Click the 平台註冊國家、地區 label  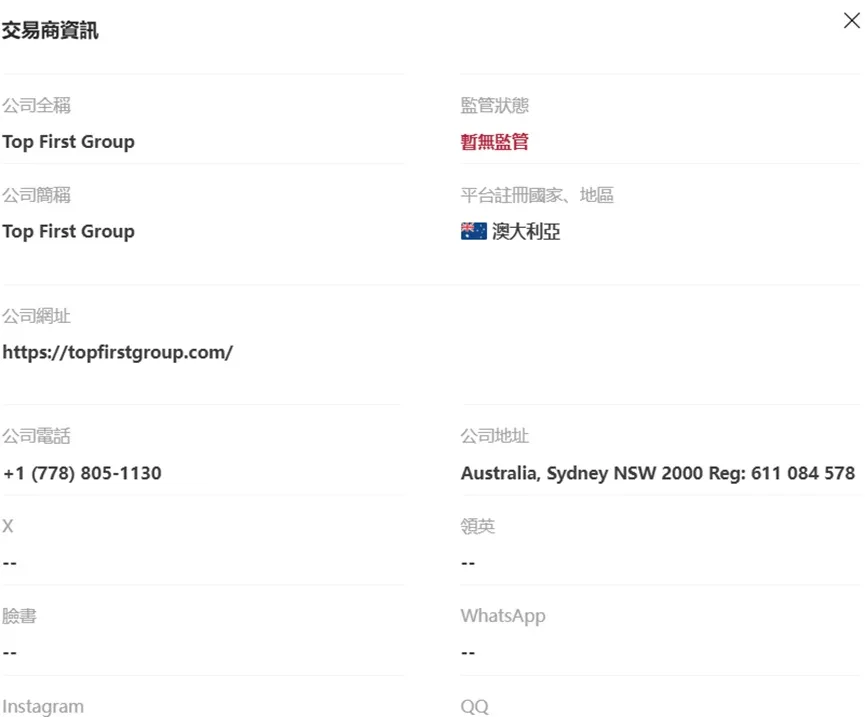coord(537,195)
